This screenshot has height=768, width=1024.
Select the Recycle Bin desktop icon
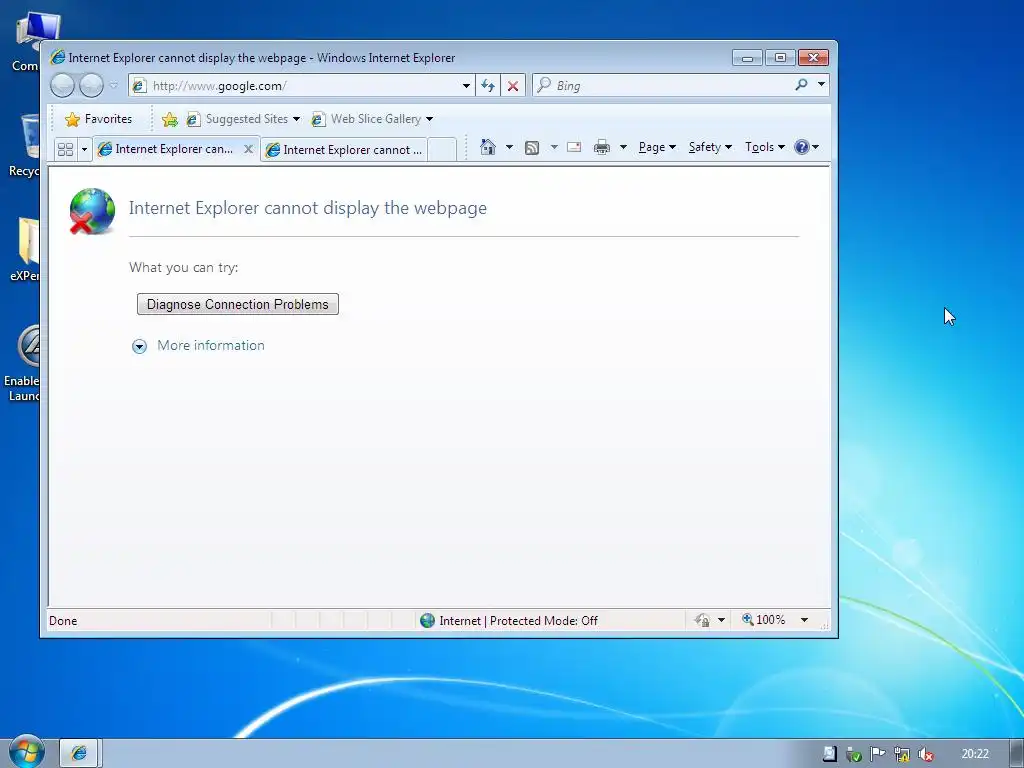pyautogui.click(x=24, y=146)
